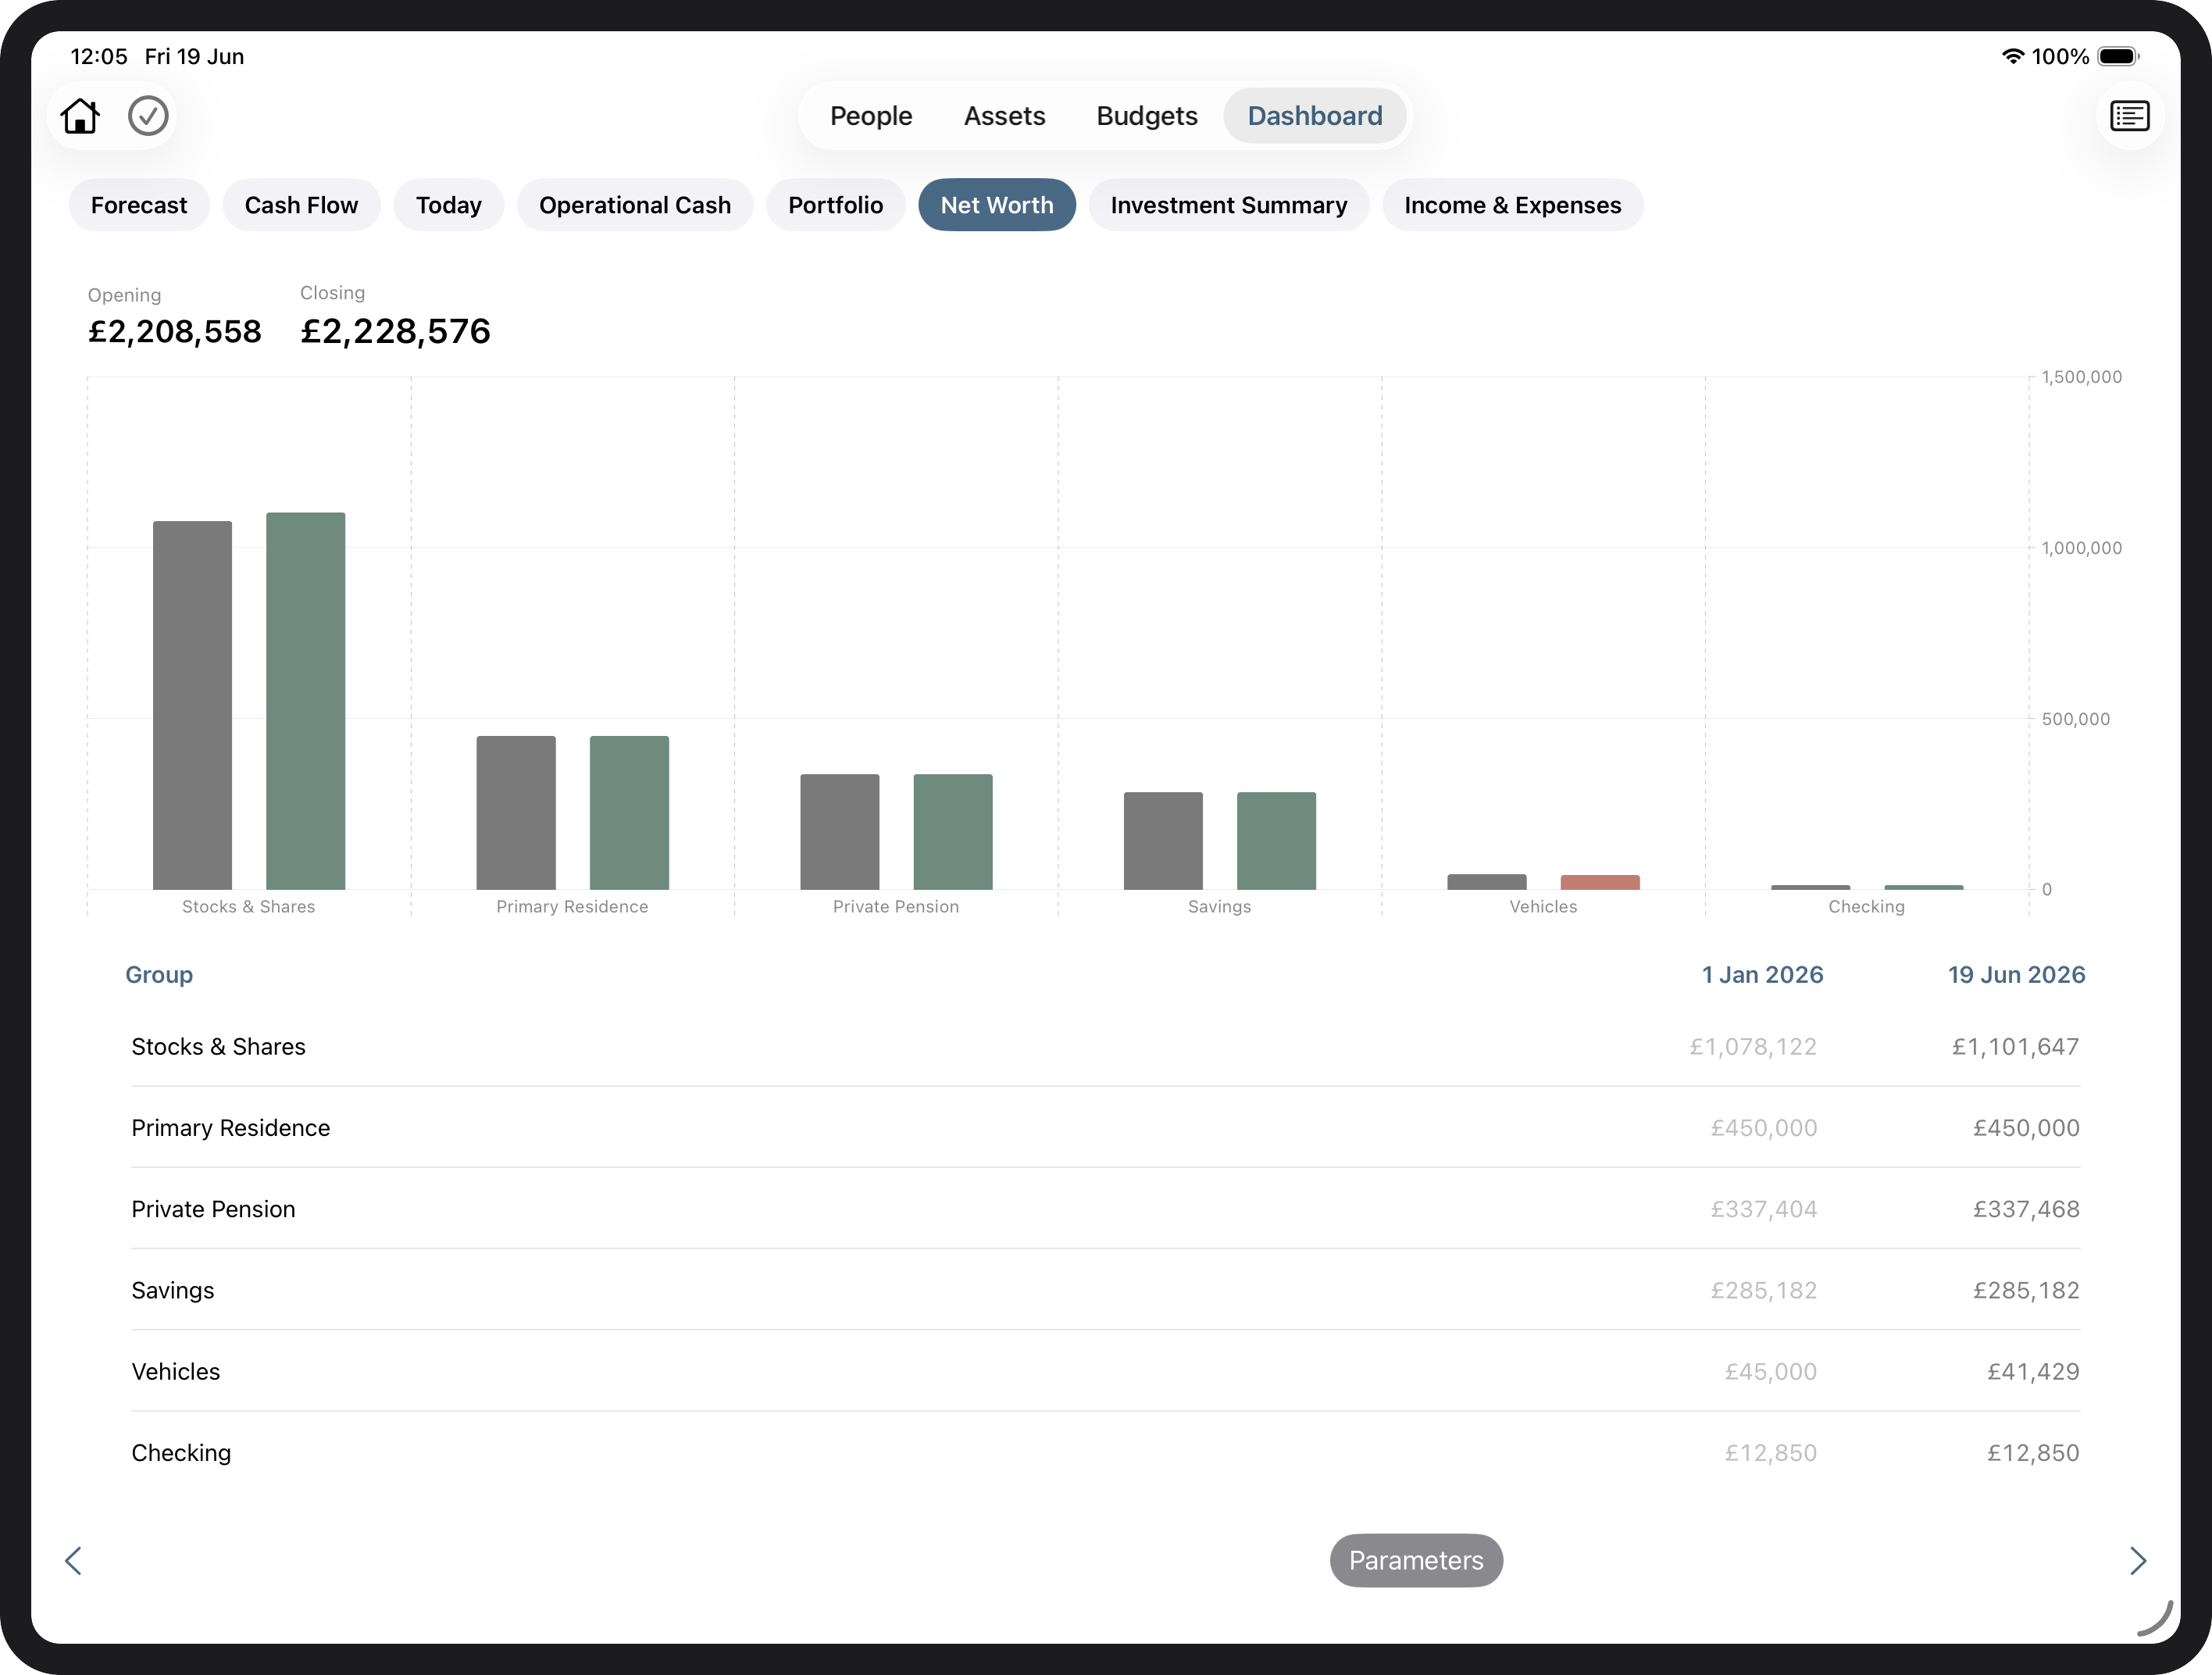Tap the red Vehicles closing bar

(x=1600, y=882)
